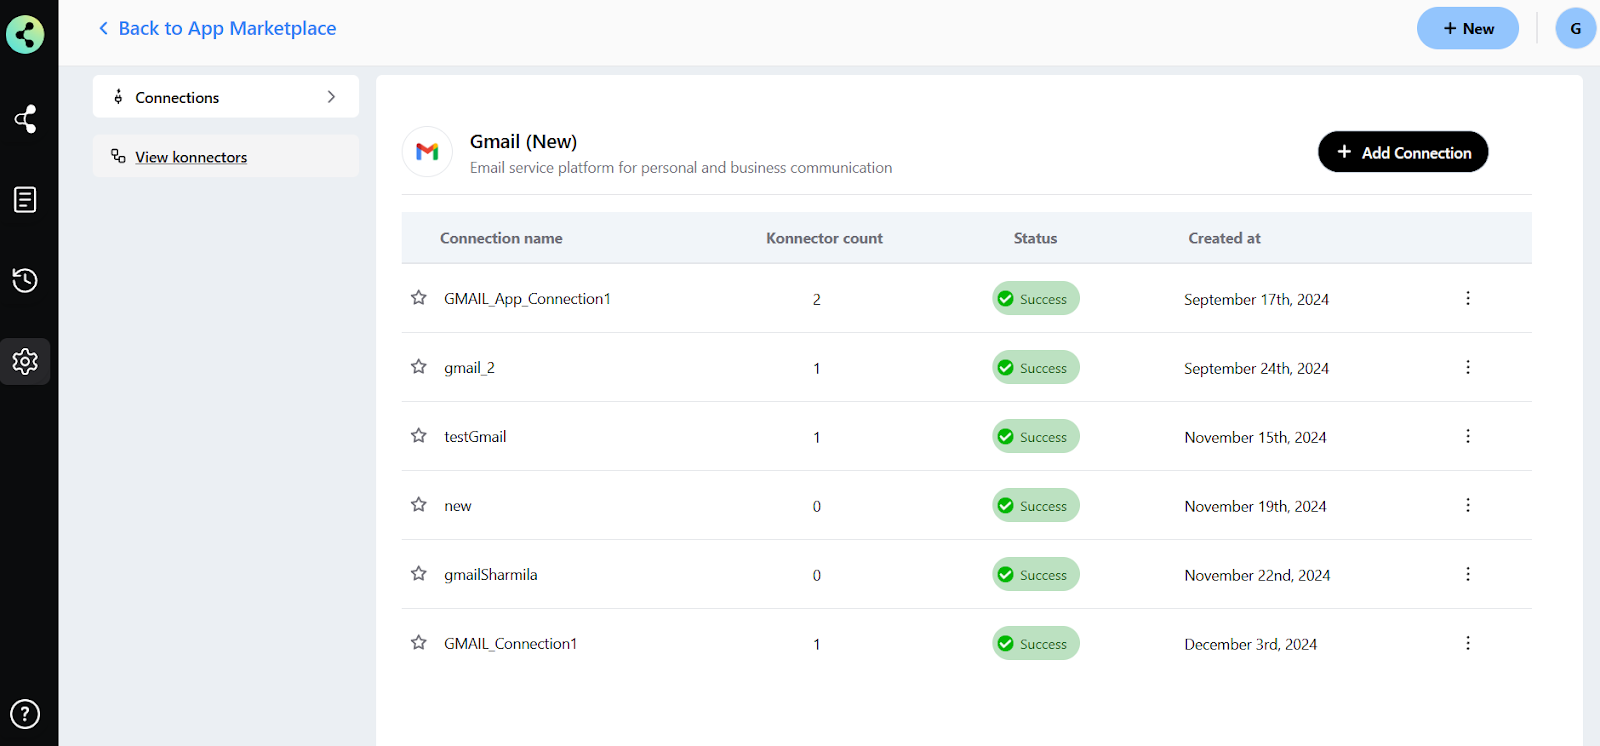Screen dimensions: 1600x746
Task: Click Success badge for gmail_2
Action: [x=1036, y=367]
